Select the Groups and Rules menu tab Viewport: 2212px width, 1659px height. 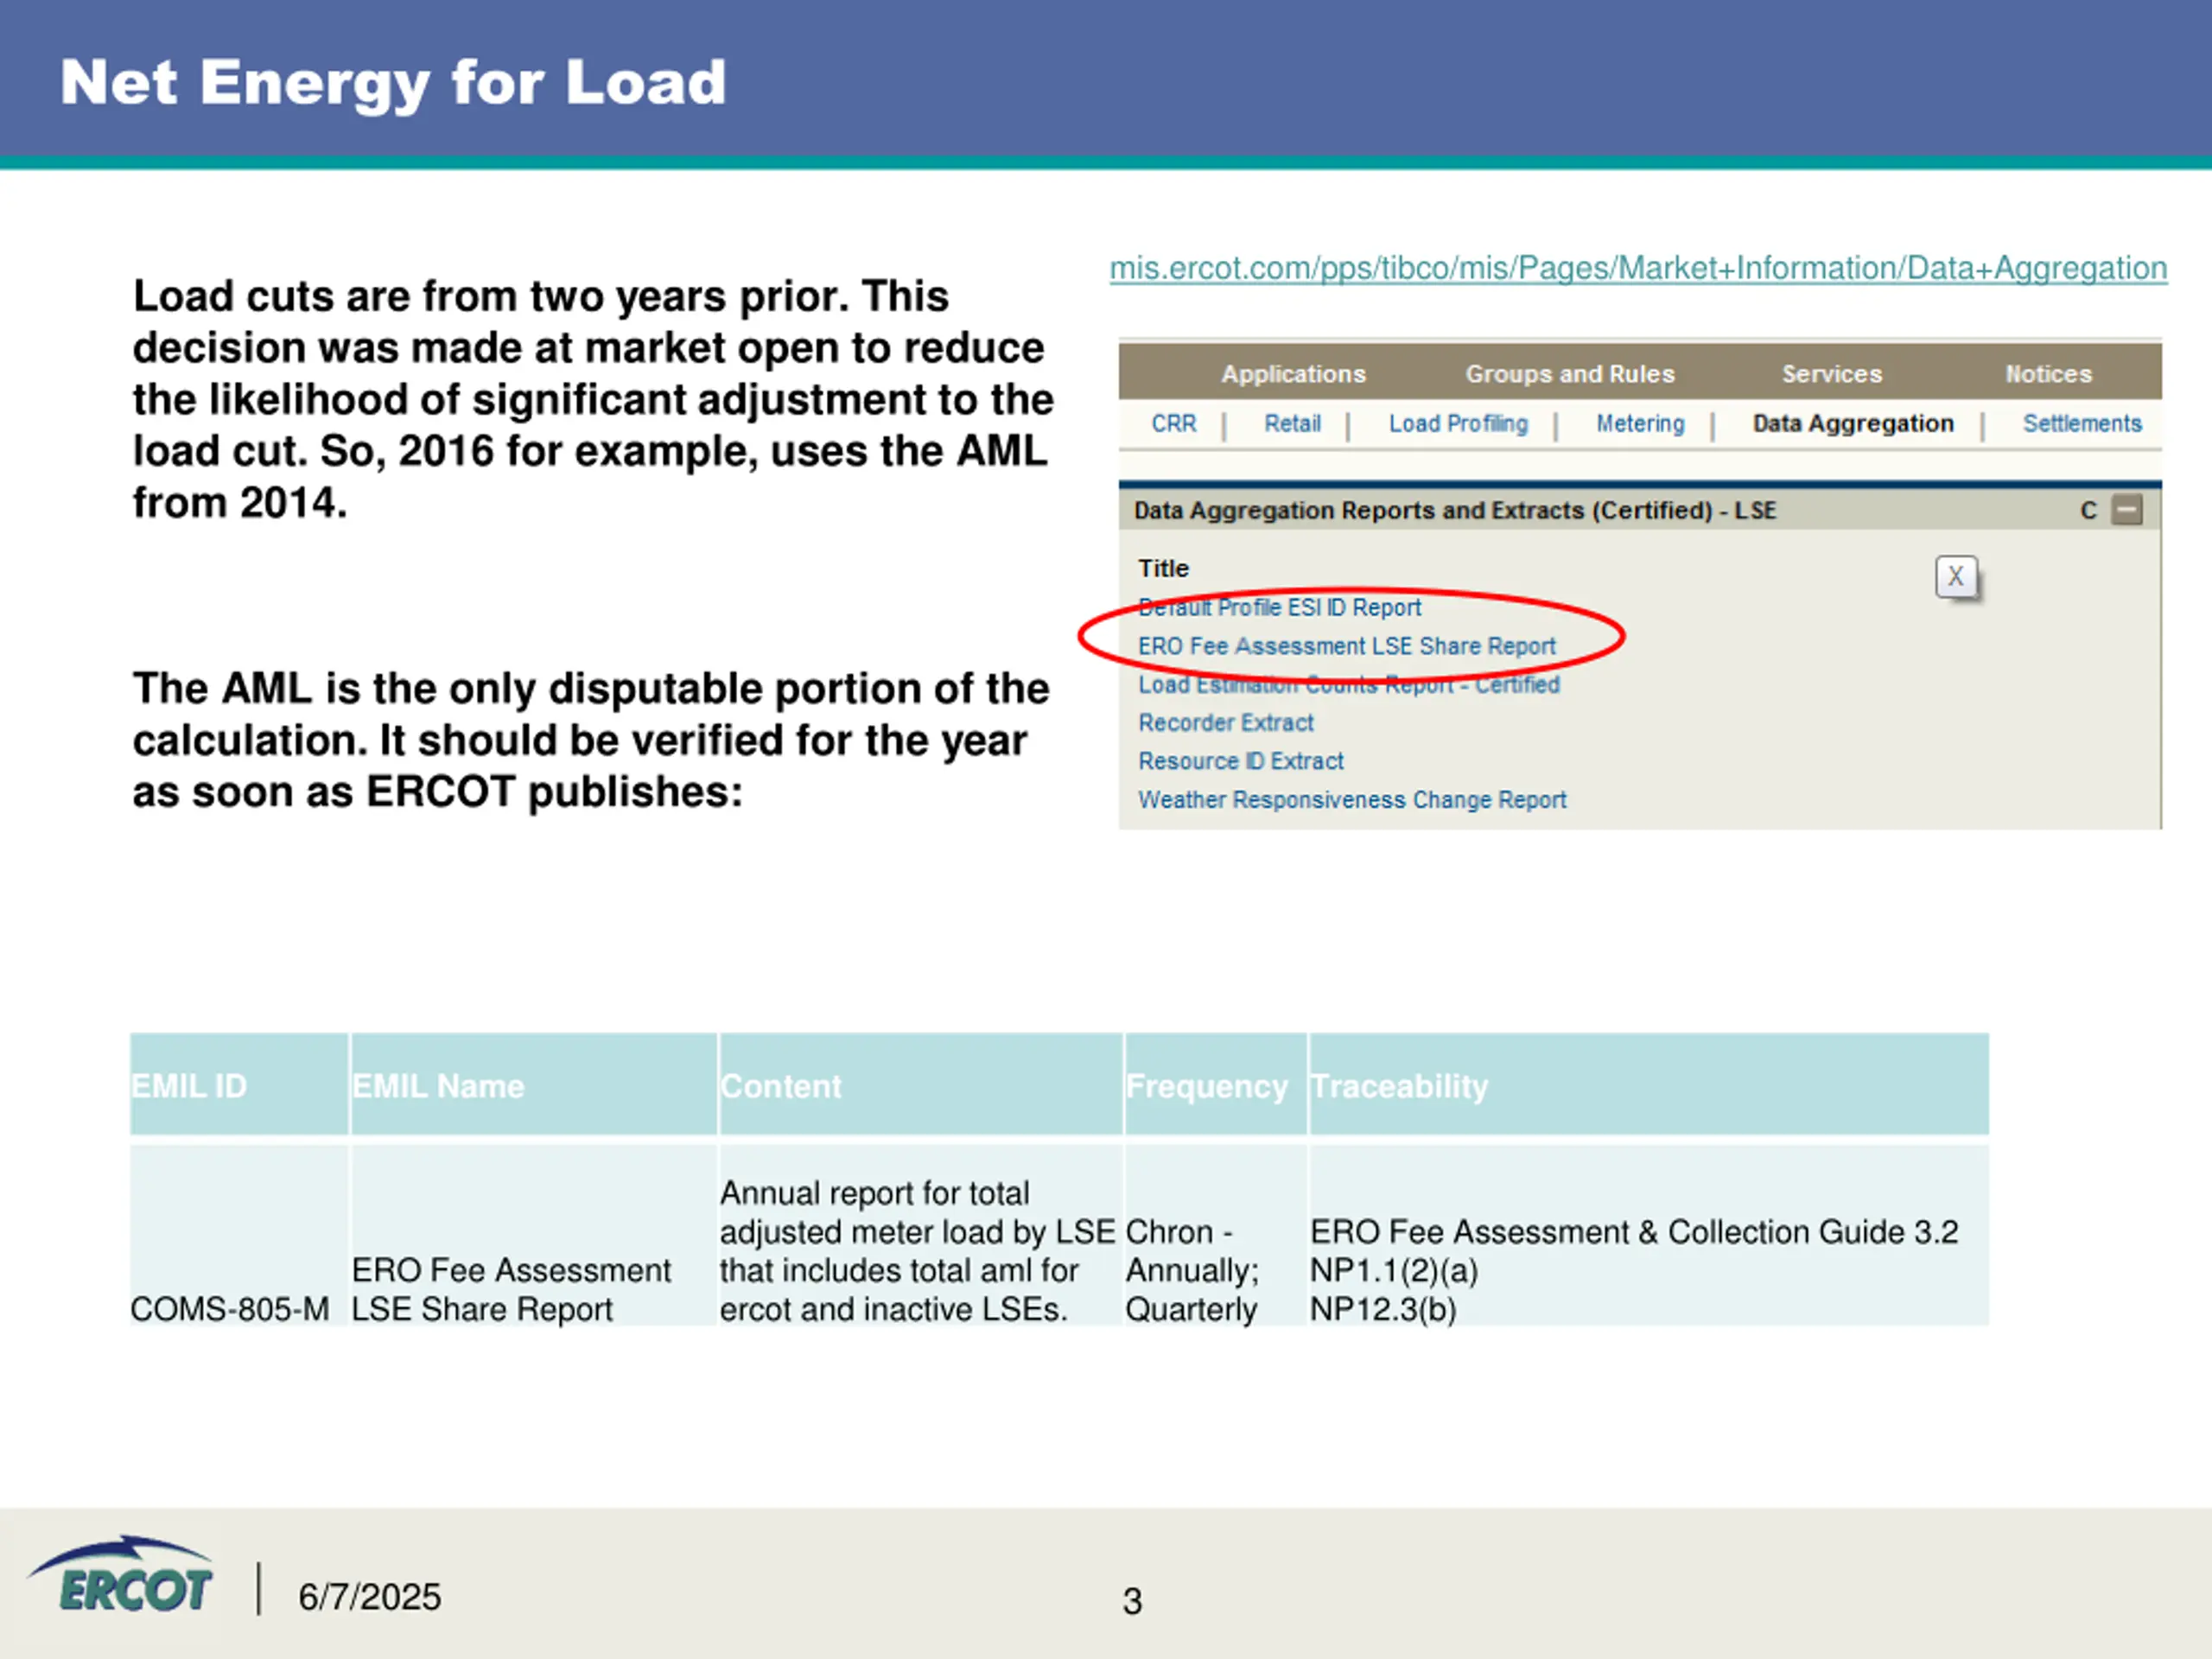click(1570, 374)
